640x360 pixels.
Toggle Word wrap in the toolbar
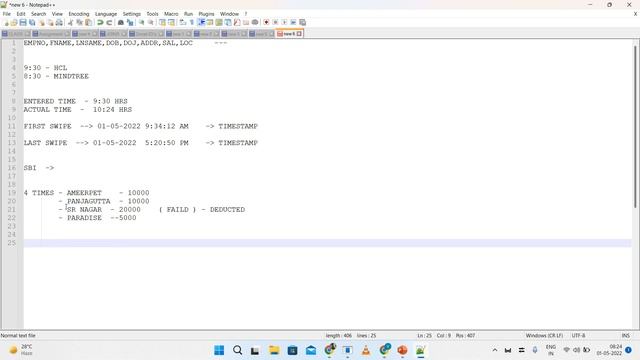point(183,22)
